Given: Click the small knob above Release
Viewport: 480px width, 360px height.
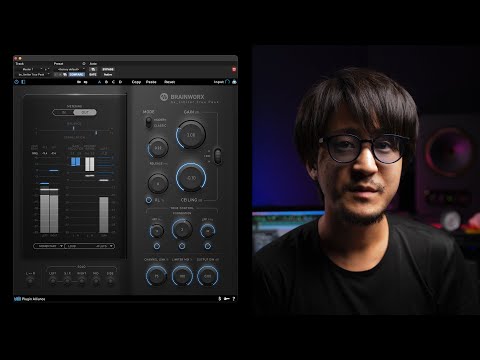Looking at the screenshot, I should [158, 148].
